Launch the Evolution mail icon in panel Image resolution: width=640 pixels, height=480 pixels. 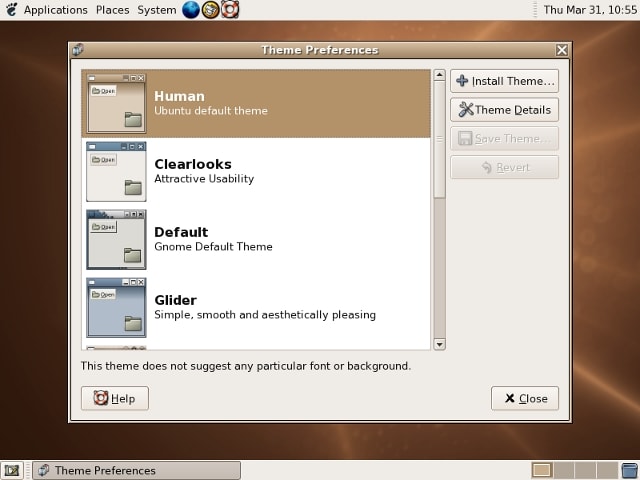coord(211,10)
